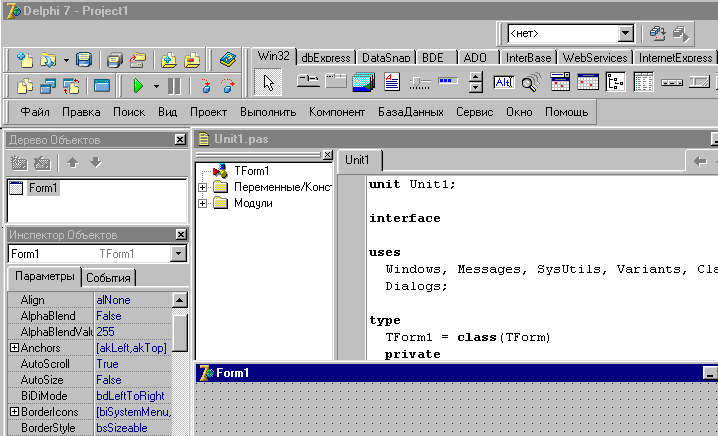Open Help contents book icon
Screen dimensions: 718x436
tap(228, 60)
